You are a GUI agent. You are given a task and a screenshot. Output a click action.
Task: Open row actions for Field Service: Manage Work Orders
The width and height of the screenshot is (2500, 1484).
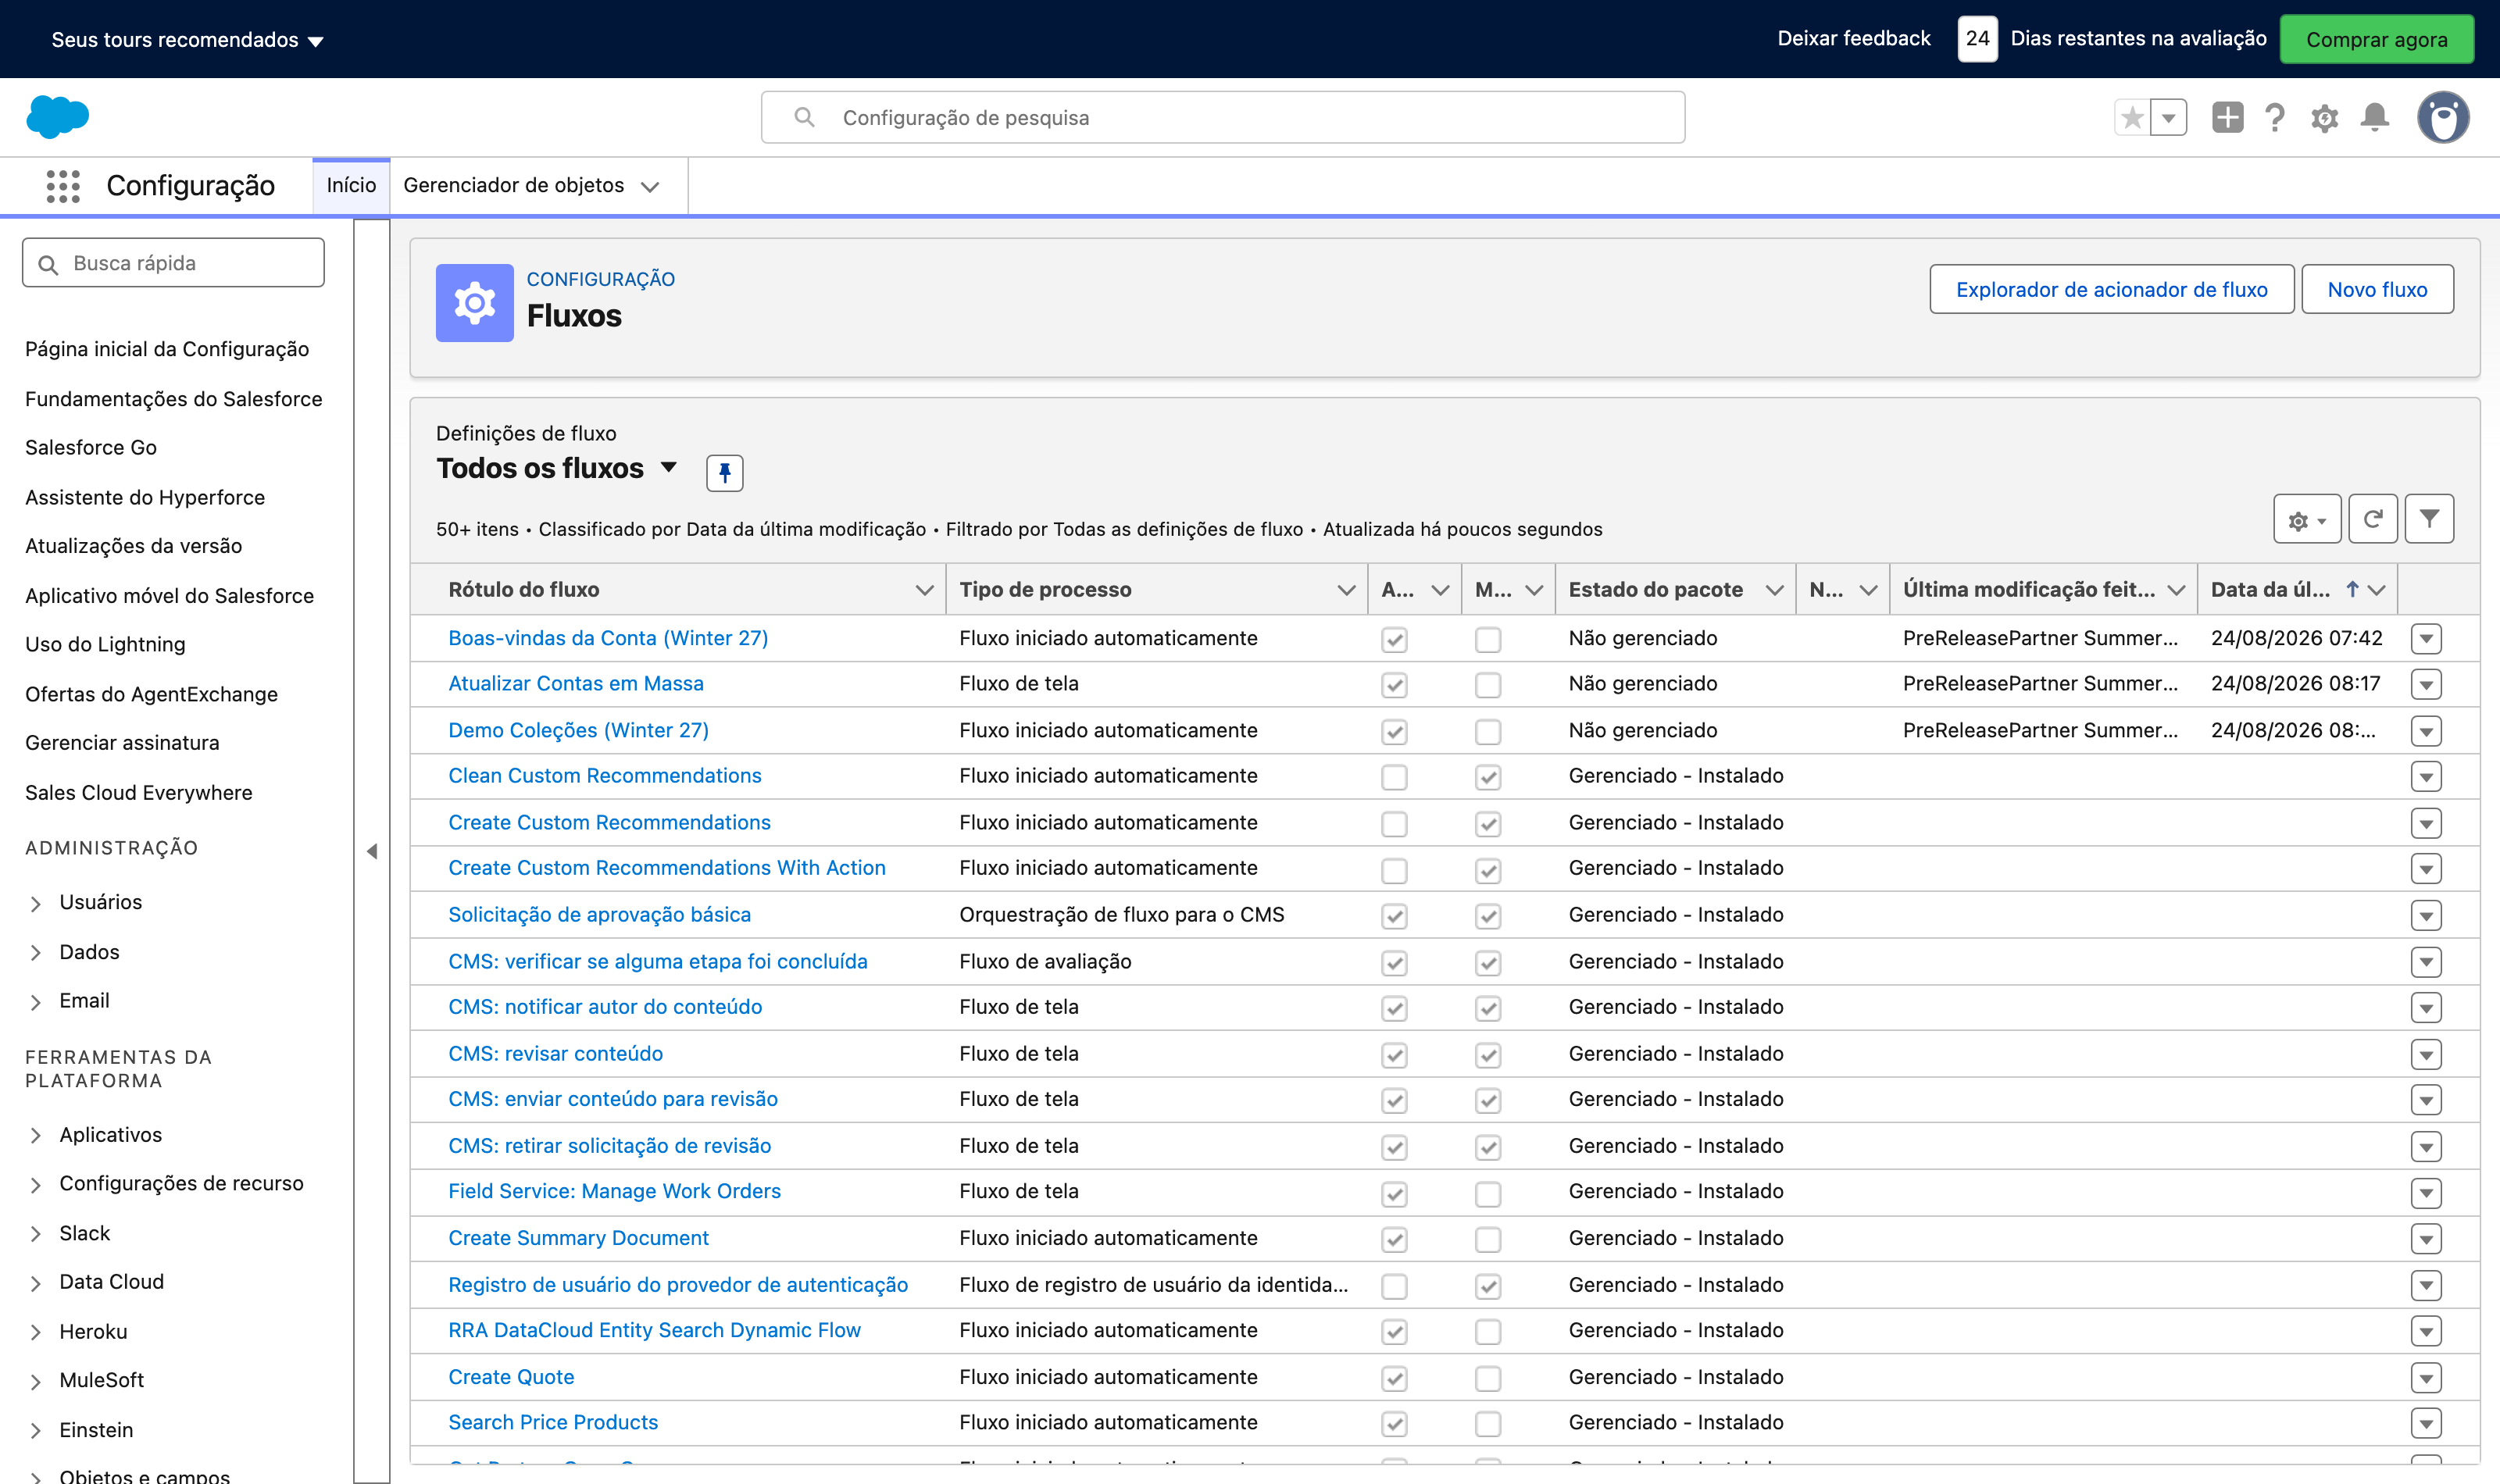tap(2426, 1193)
